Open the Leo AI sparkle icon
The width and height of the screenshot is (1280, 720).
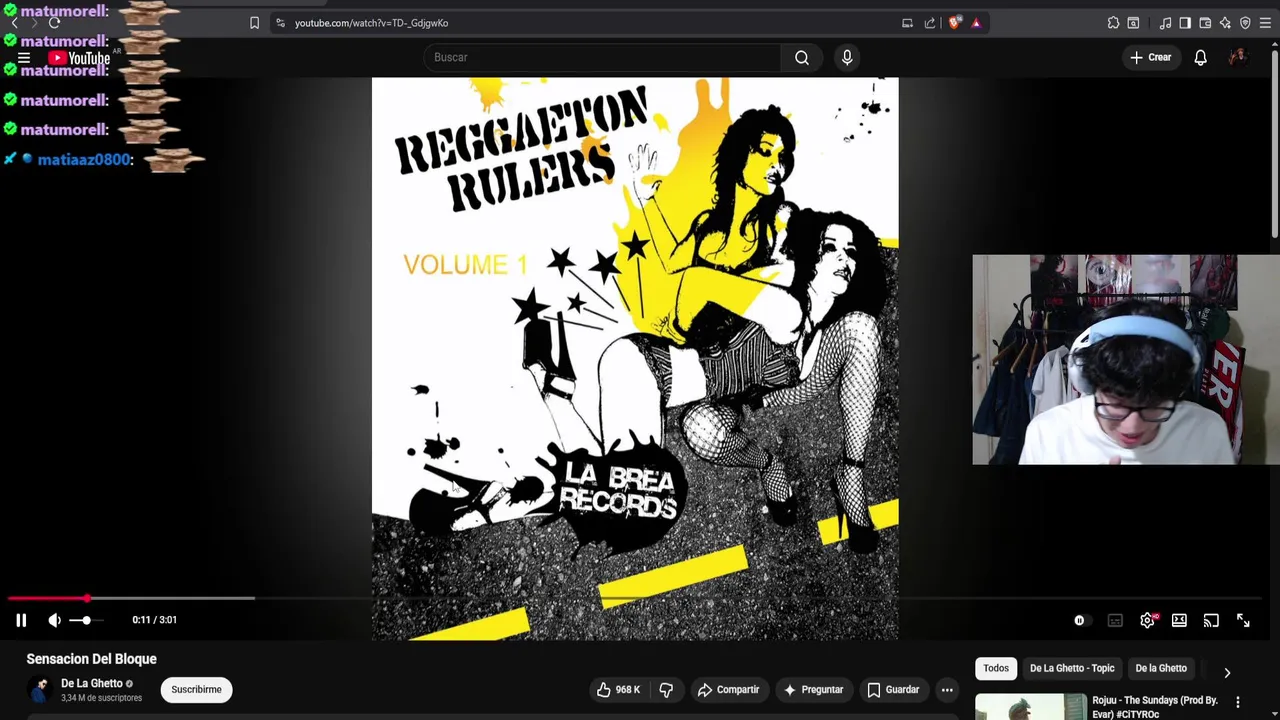pos(1225,23)
